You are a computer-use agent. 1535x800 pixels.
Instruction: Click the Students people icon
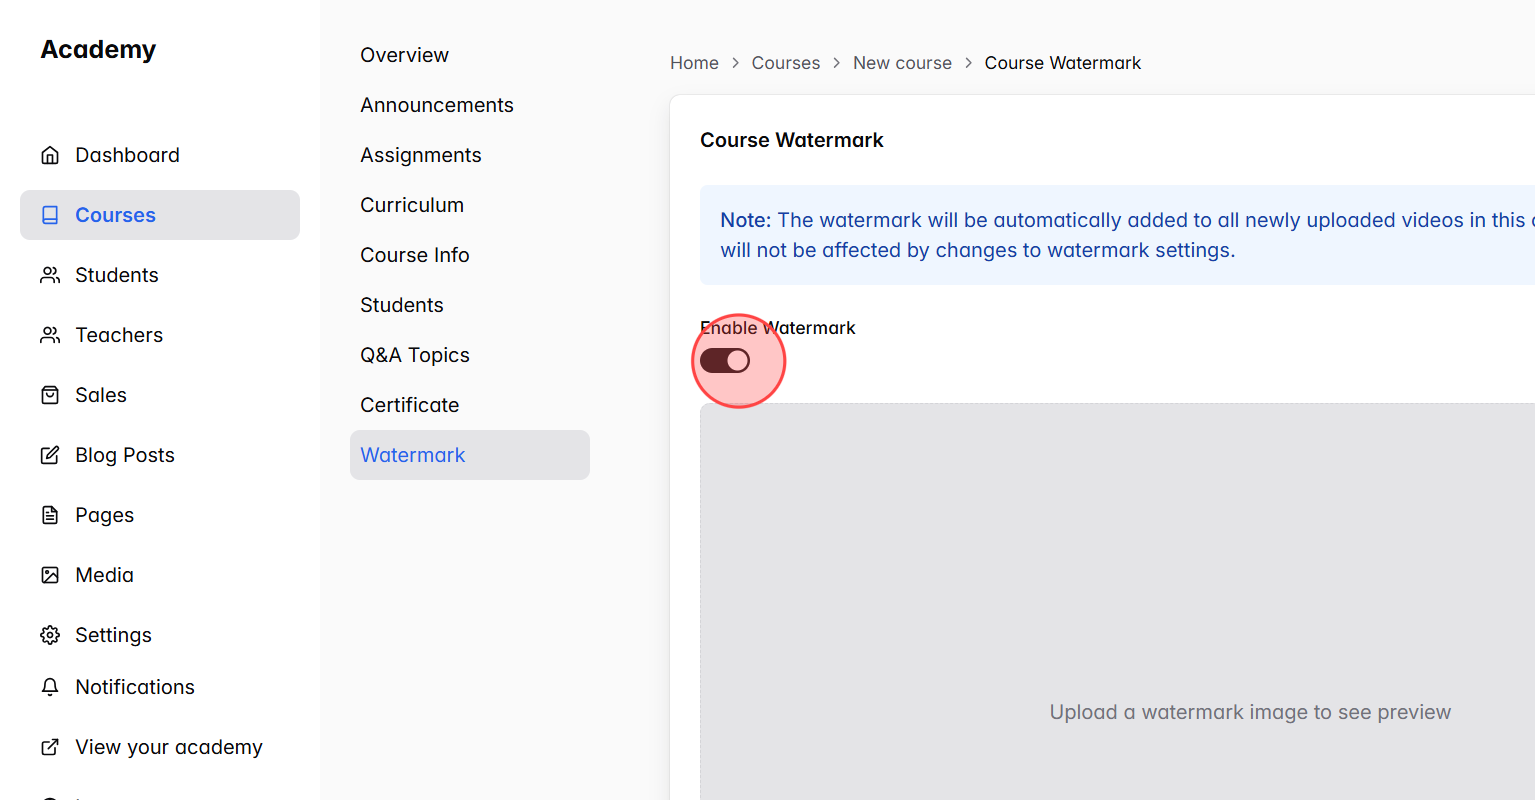click(x=50, y=275)
